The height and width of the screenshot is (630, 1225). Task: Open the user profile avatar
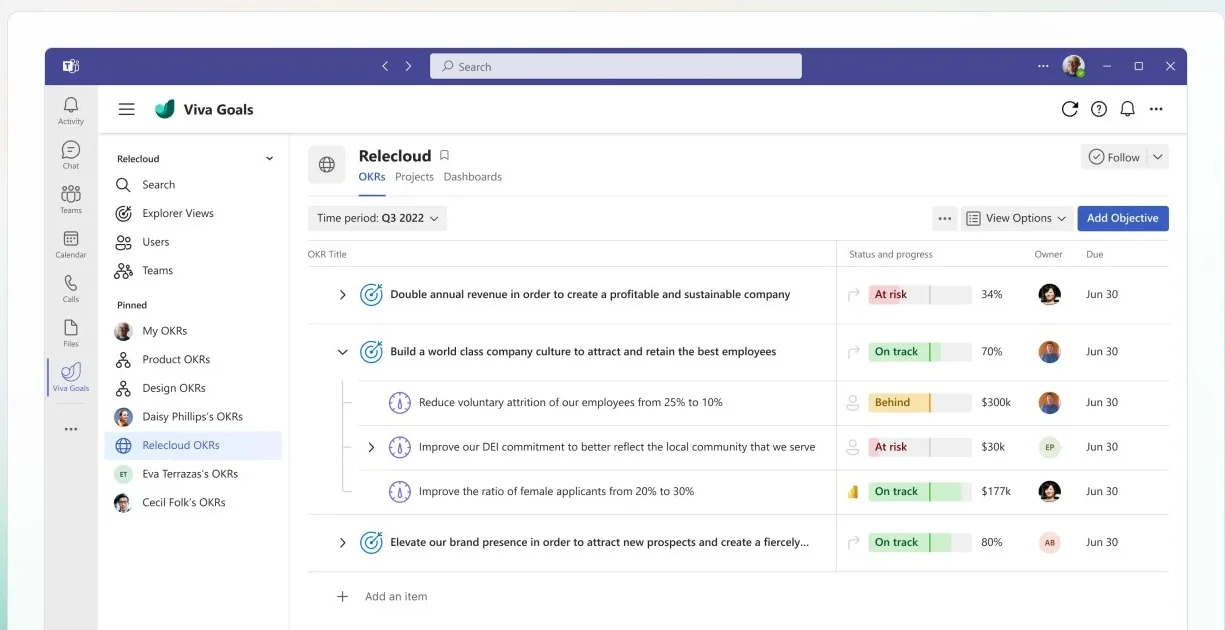coord(1073,66)
